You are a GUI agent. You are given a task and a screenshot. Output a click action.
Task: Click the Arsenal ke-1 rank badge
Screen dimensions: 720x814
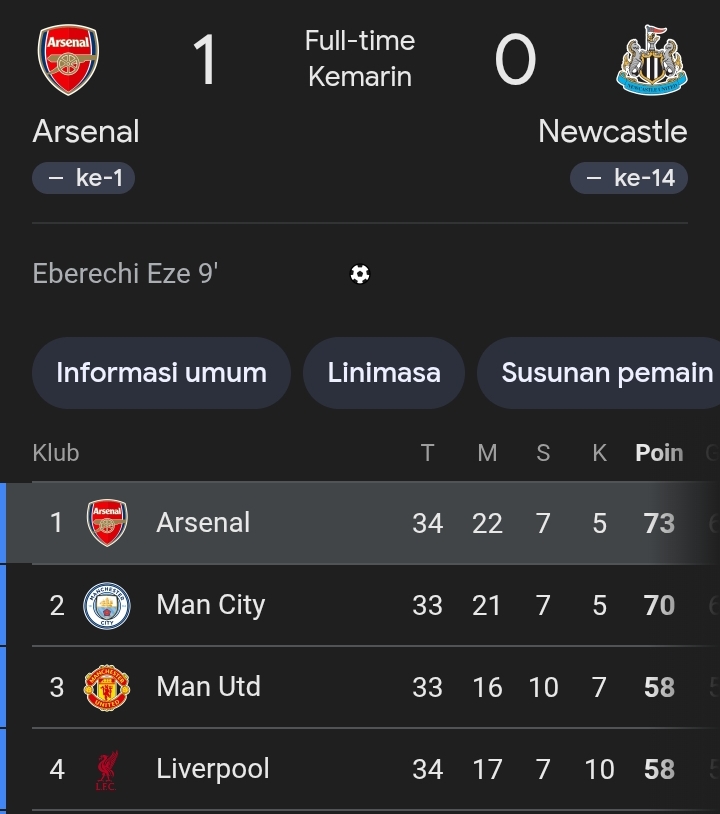[x=84, y=179]
